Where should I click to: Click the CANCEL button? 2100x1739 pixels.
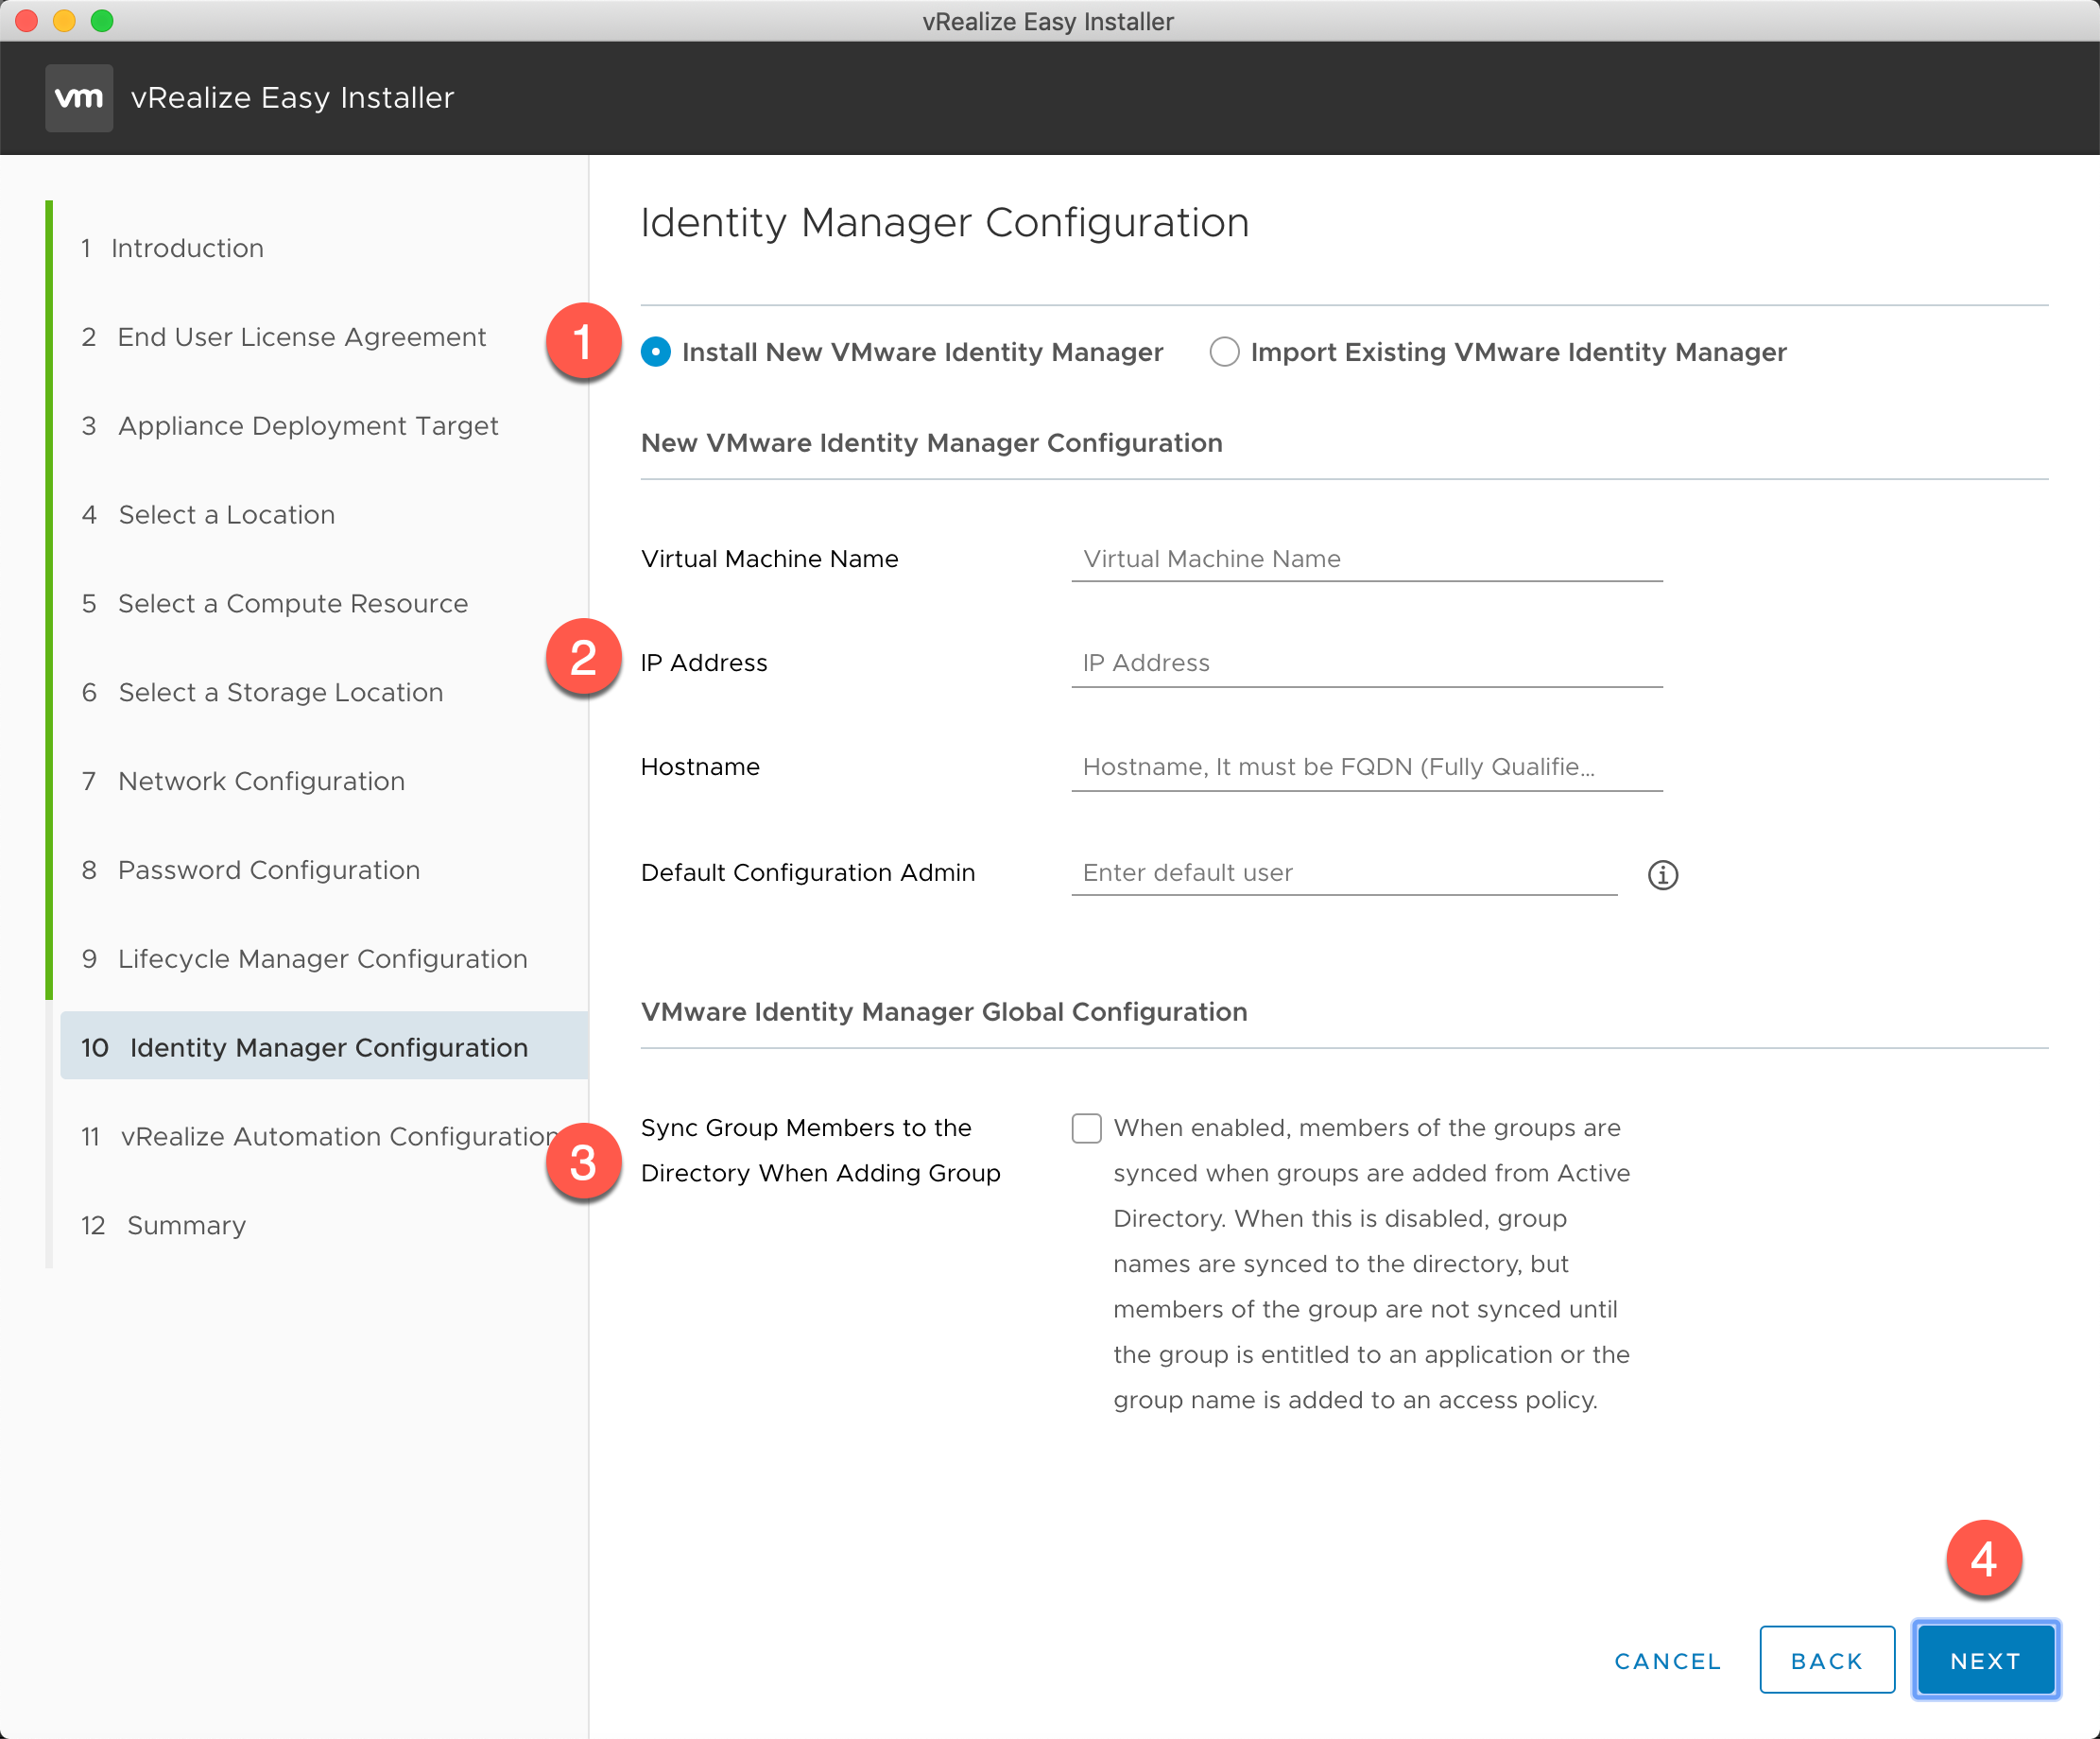tap(1667, 1661)
